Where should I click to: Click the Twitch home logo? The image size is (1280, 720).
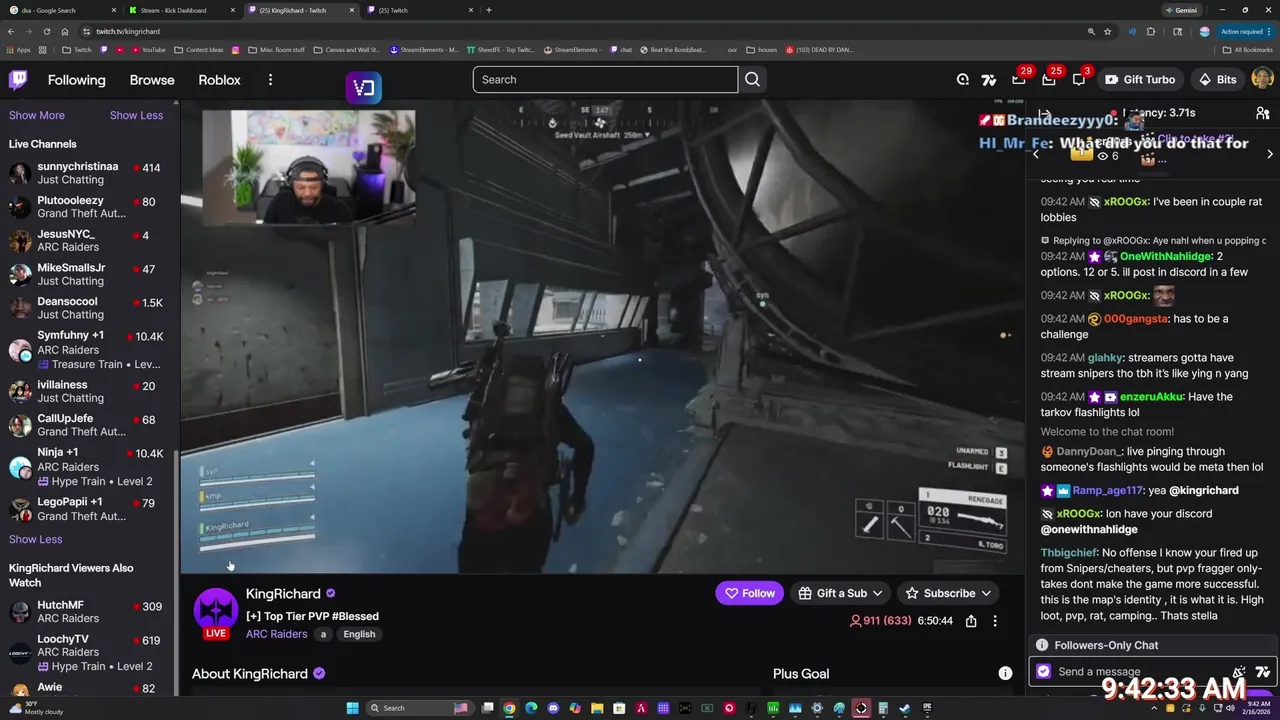[x=18, y=80]
